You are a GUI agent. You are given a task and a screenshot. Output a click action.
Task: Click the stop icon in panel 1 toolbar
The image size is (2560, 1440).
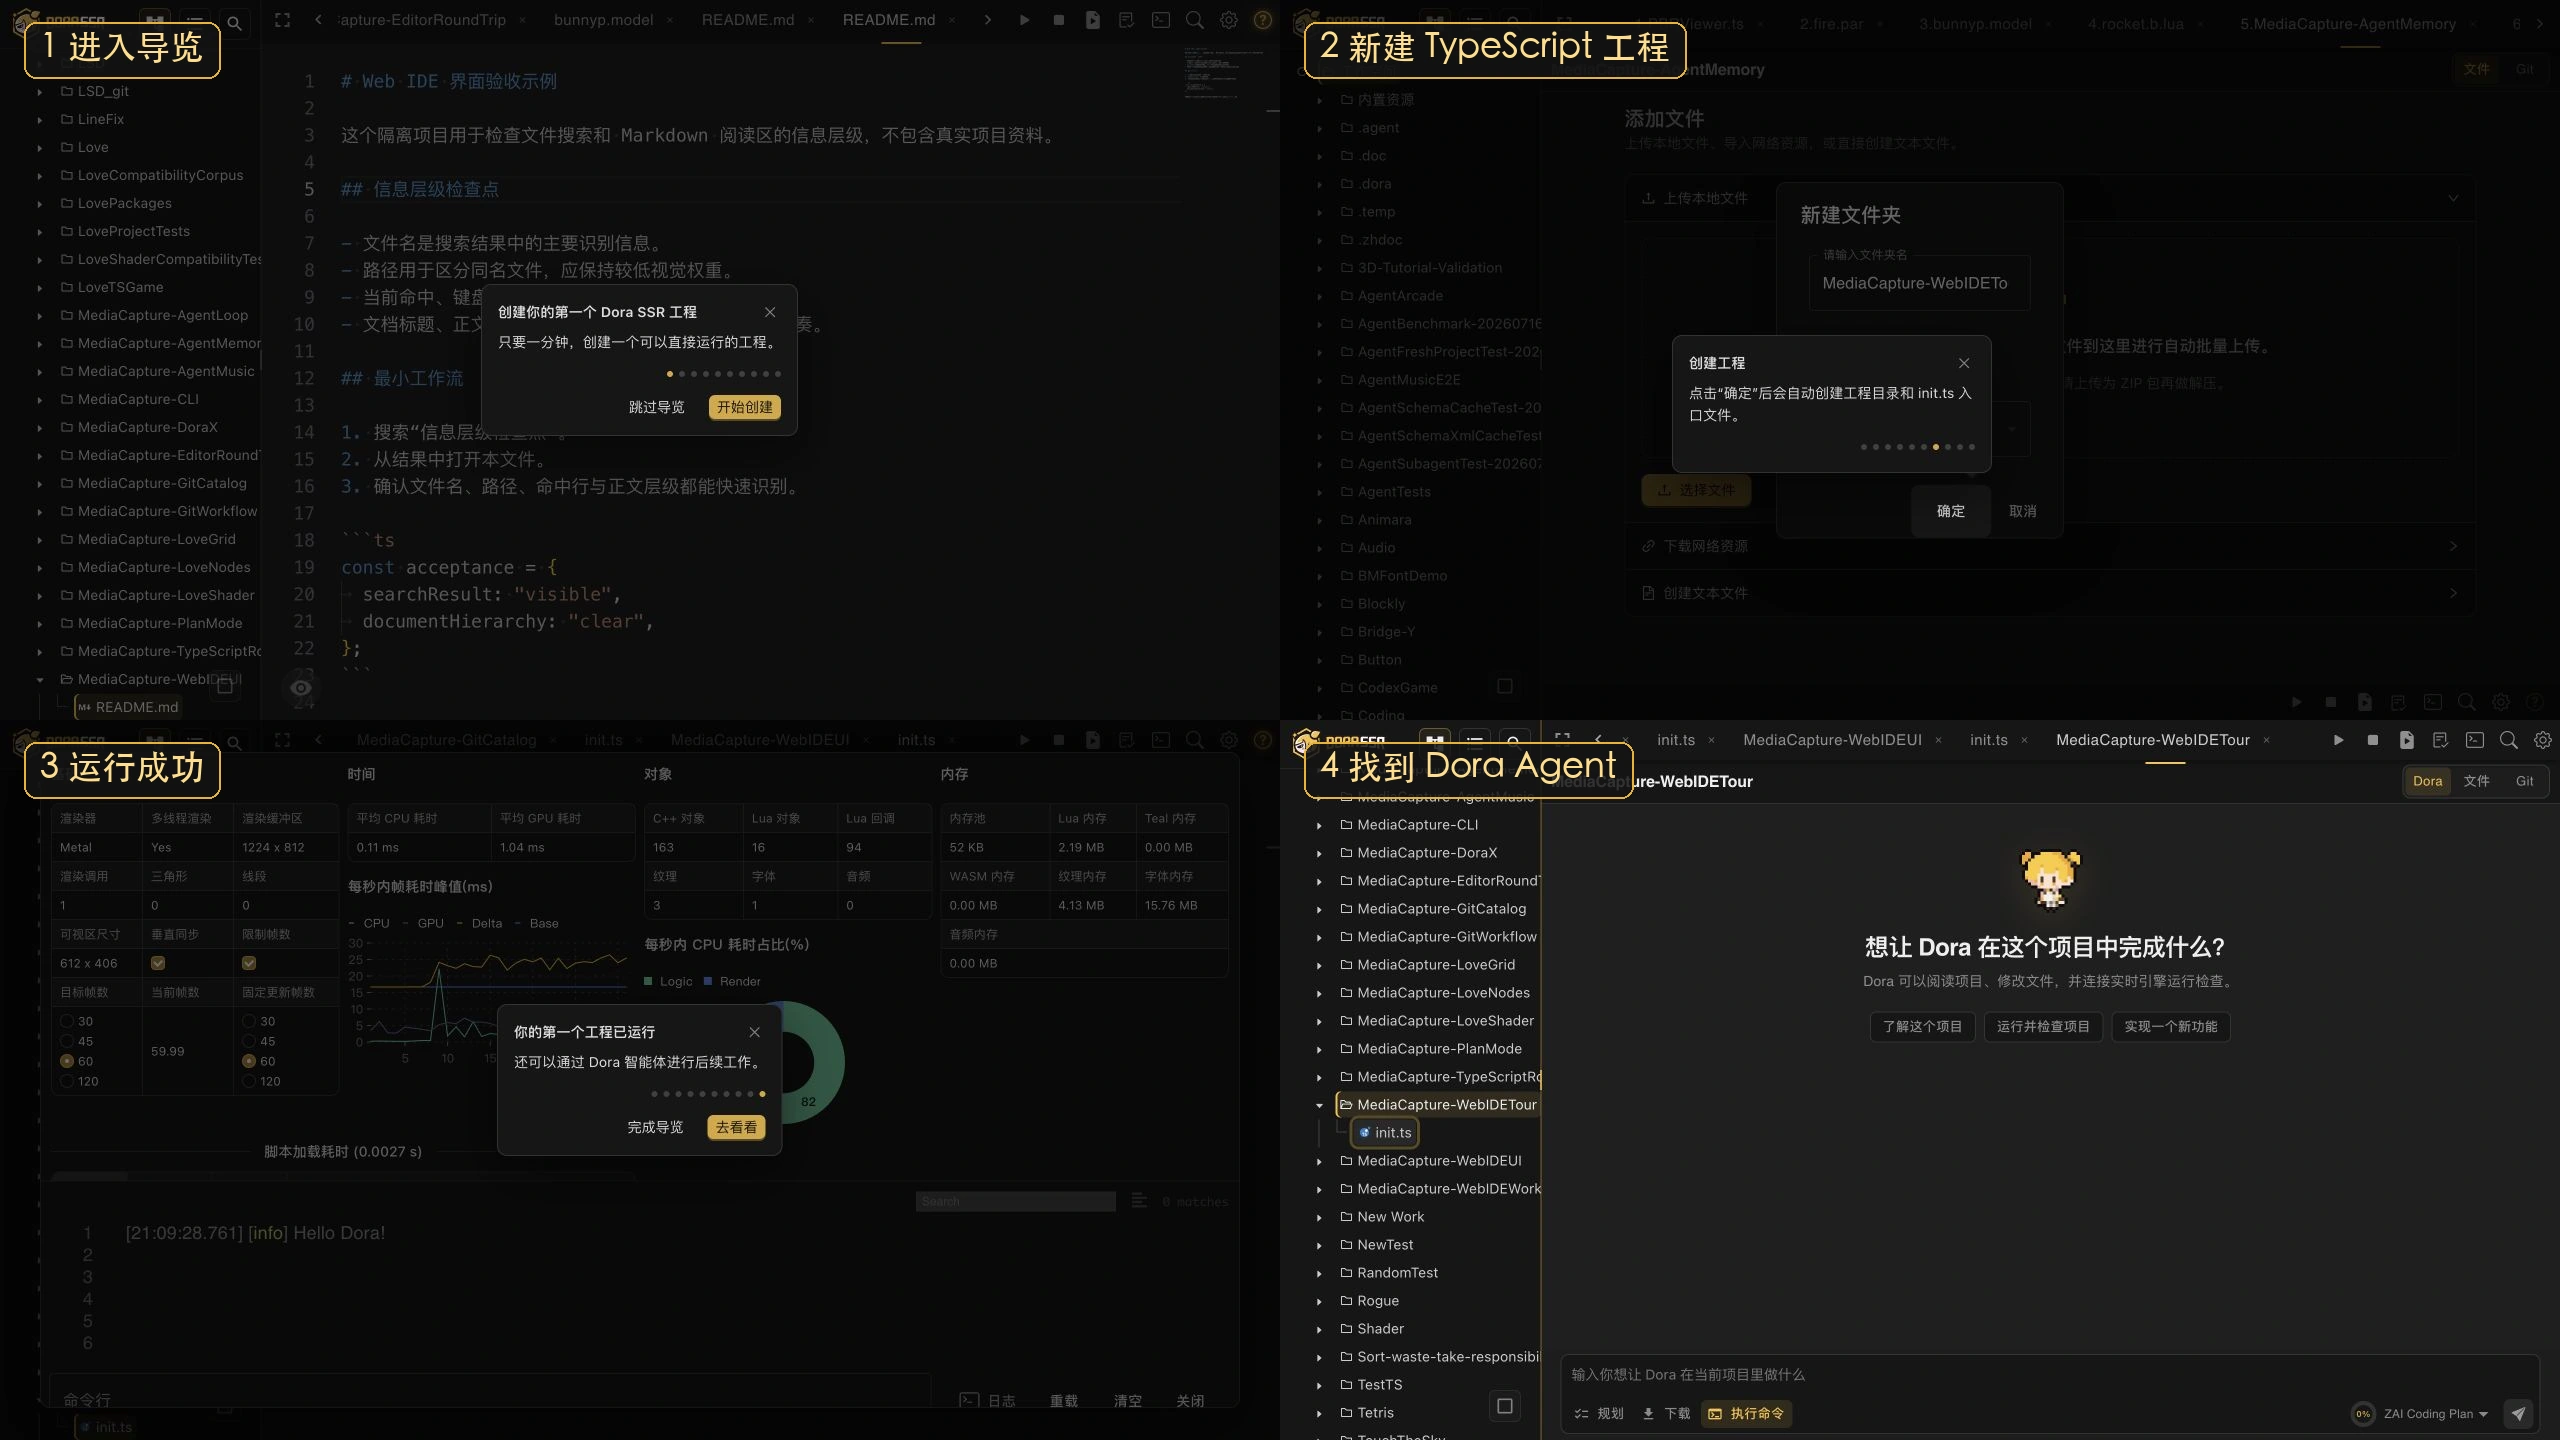click(1058, 20)
